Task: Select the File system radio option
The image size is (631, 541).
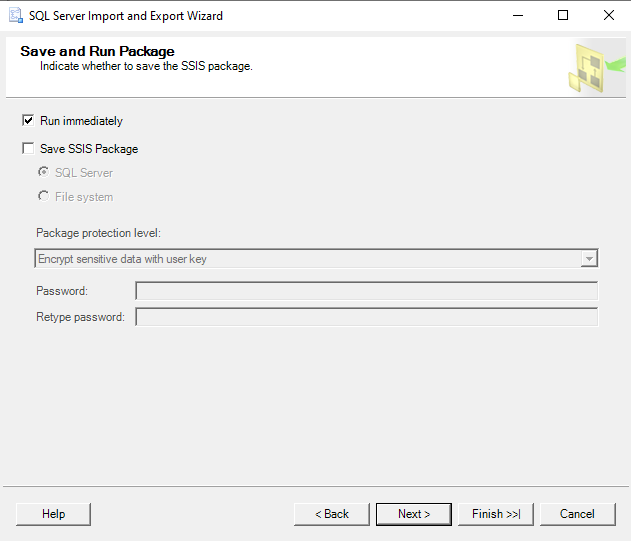Action: click(x=43, y=196)
